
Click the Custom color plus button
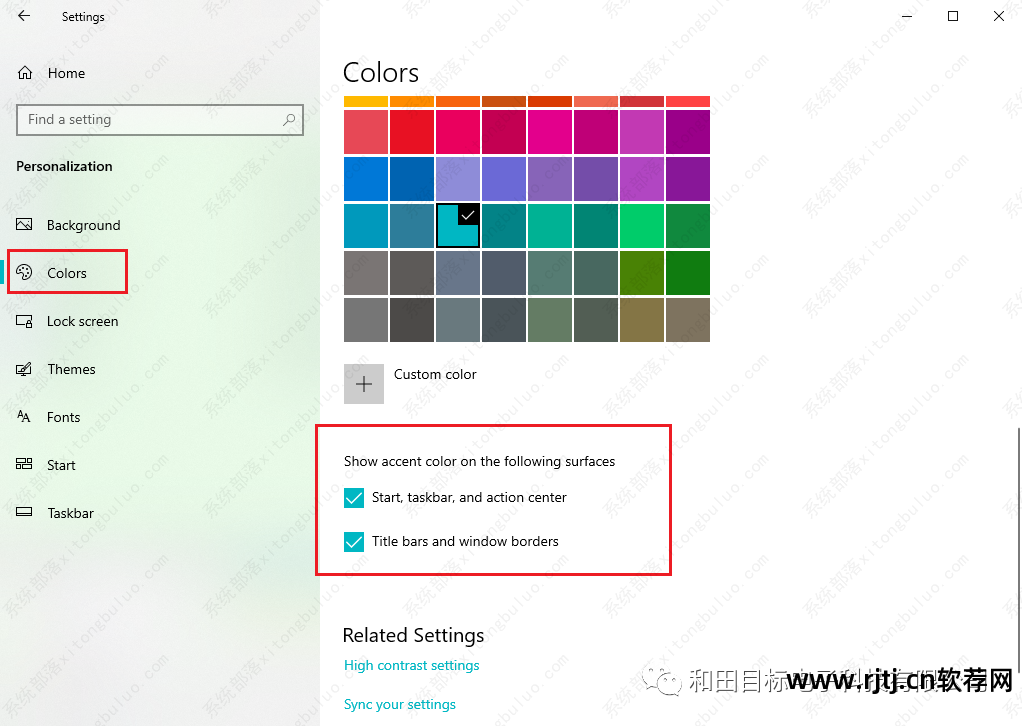click(x=363, y=383)
